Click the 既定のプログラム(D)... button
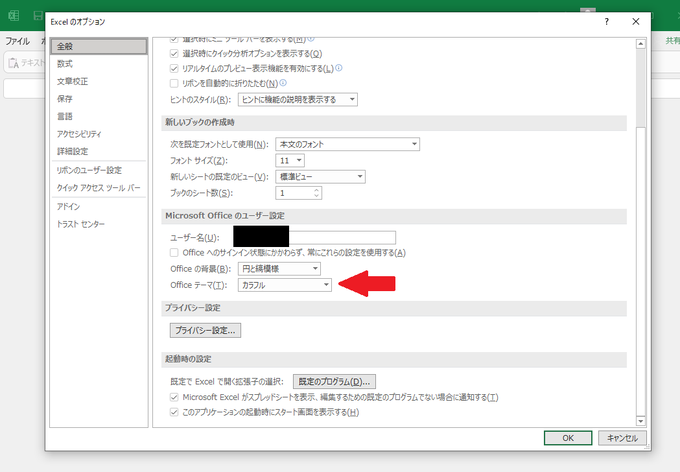The width and height of the screenshot is (680, 472). pyautogui.click(x=334, y=382)
